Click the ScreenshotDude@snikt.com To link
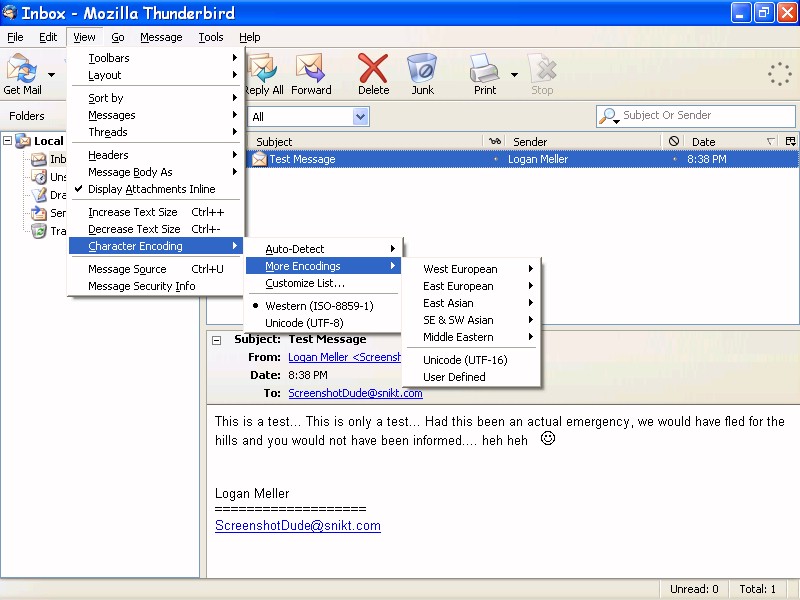This screenshot has height=600, width=800. point(355,393)
